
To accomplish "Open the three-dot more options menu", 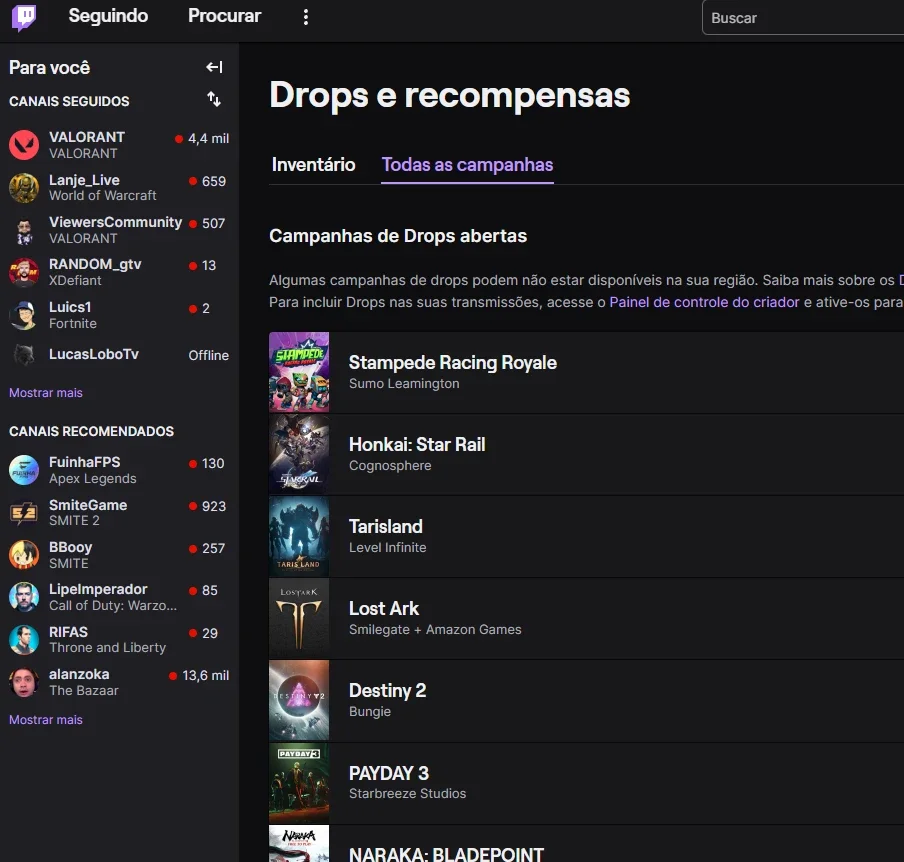I will pyautogui.click(x=306, y=17).
